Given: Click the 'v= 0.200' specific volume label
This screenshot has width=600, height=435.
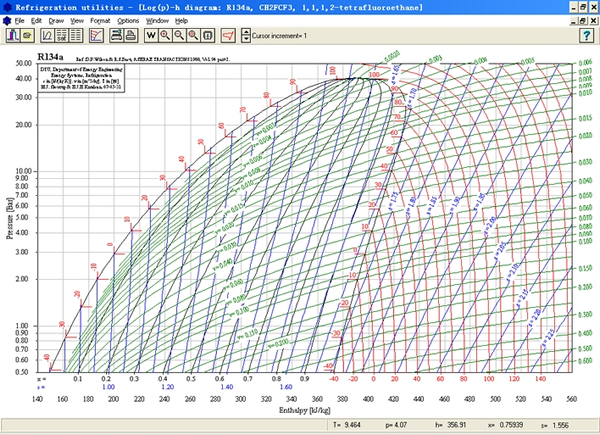Looking at the screenshot, I should tap(279, 343).
